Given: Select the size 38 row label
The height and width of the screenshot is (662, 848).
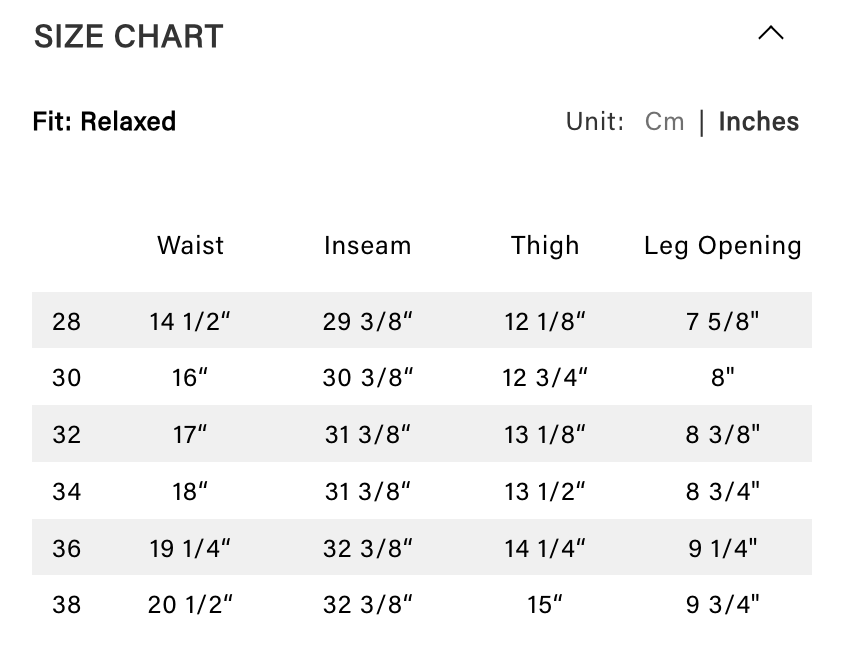Looking at the screenshot, I should (66, 604).
